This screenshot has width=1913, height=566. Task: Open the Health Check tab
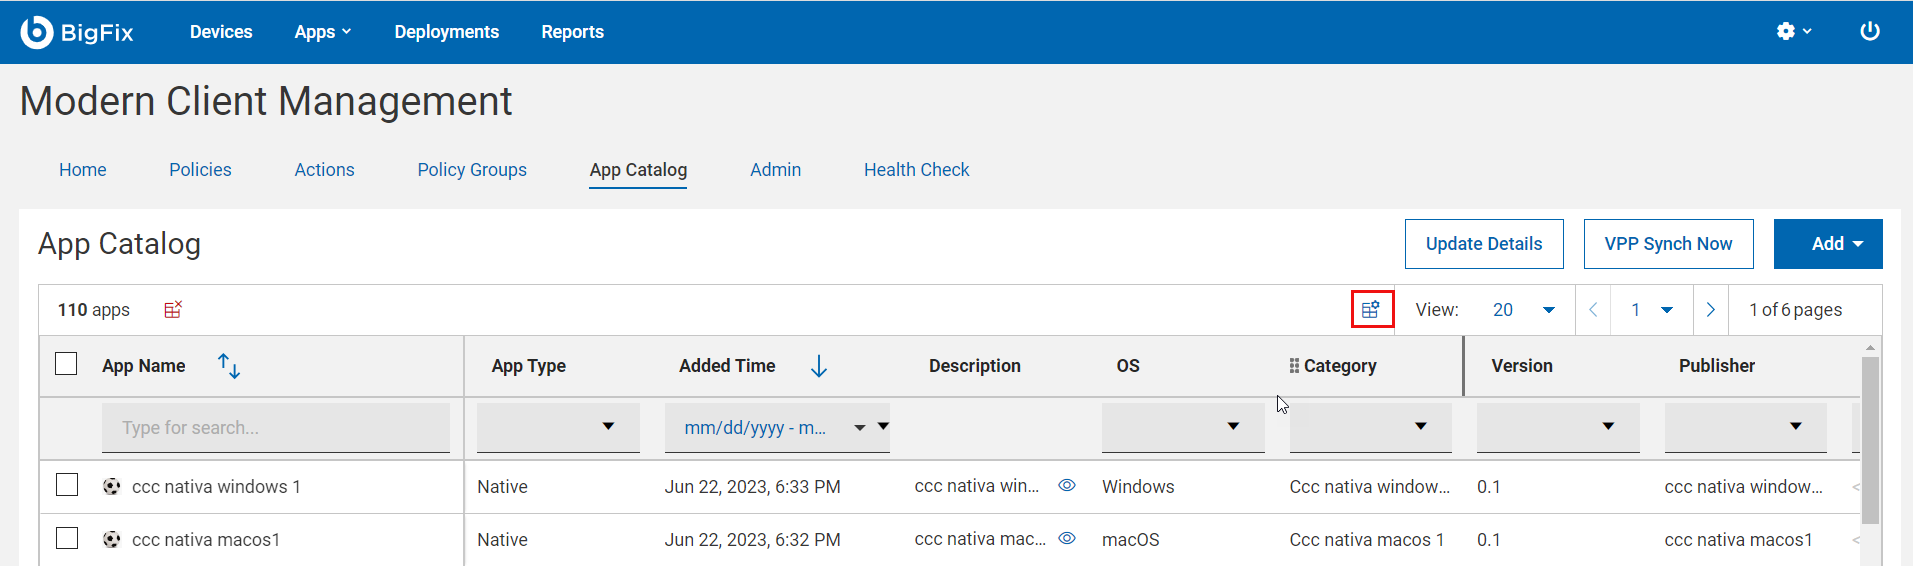[x=916, y=170]
